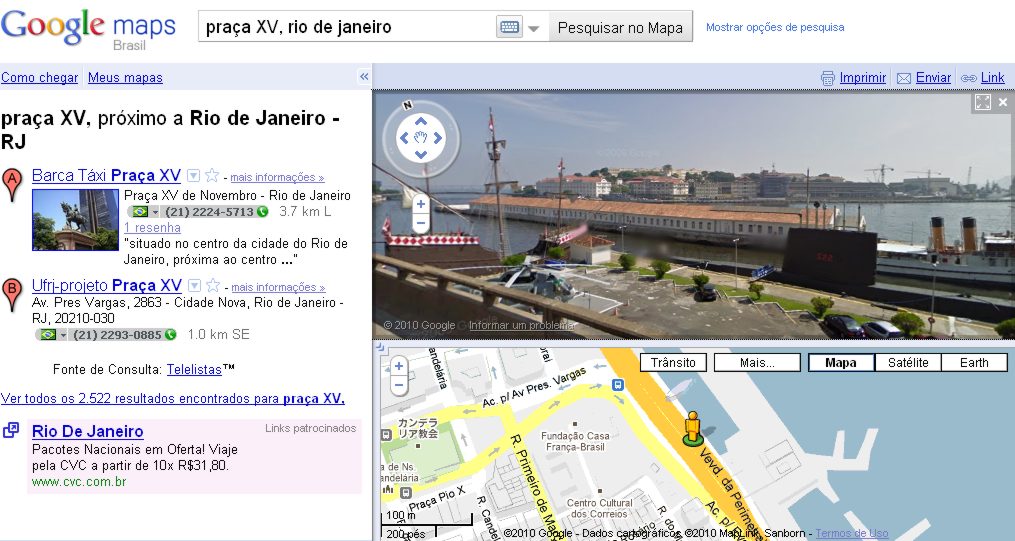Pan Street View right arrow
This screenshot has width=1015, height=541.
coord(438,137)
